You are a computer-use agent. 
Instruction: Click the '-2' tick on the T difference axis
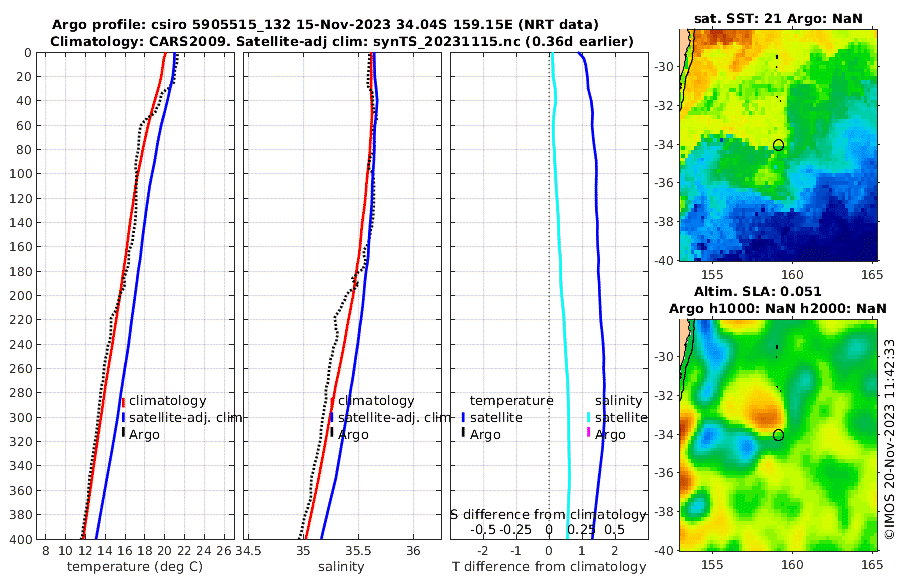click(482, 551)
